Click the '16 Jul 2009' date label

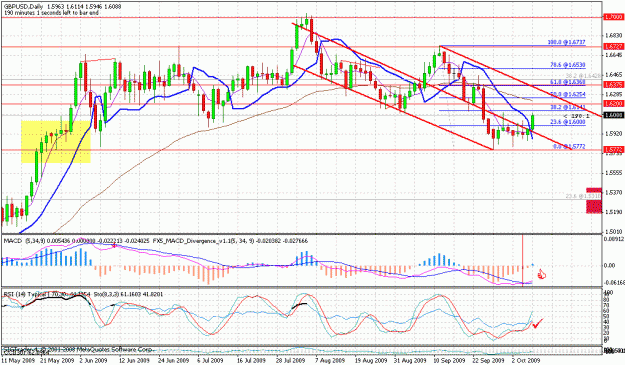coord(251,361)
